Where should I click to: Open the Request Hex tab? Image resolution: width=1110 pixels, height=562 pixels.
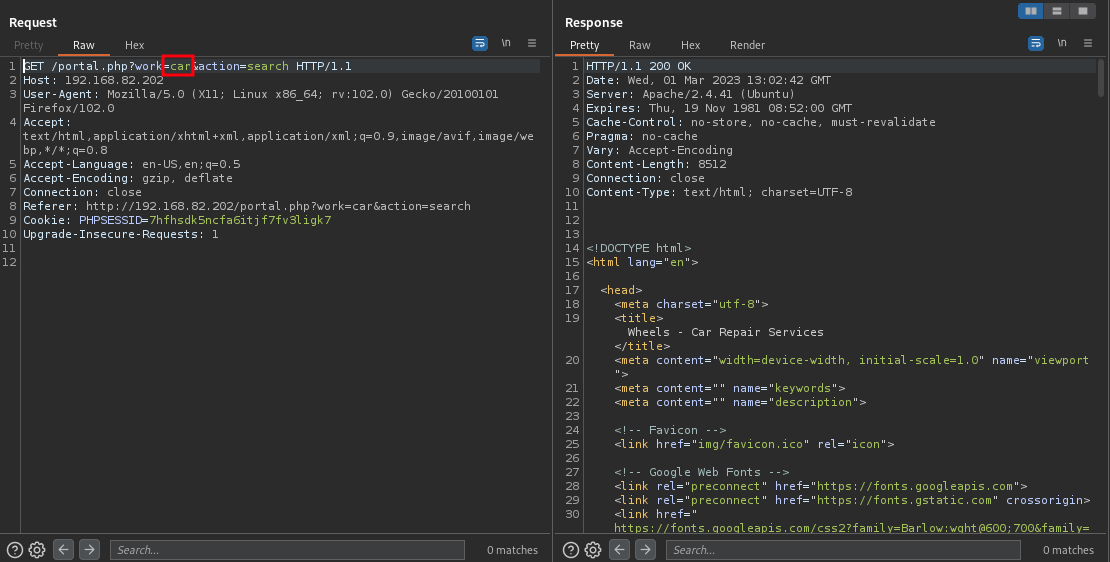135,45
